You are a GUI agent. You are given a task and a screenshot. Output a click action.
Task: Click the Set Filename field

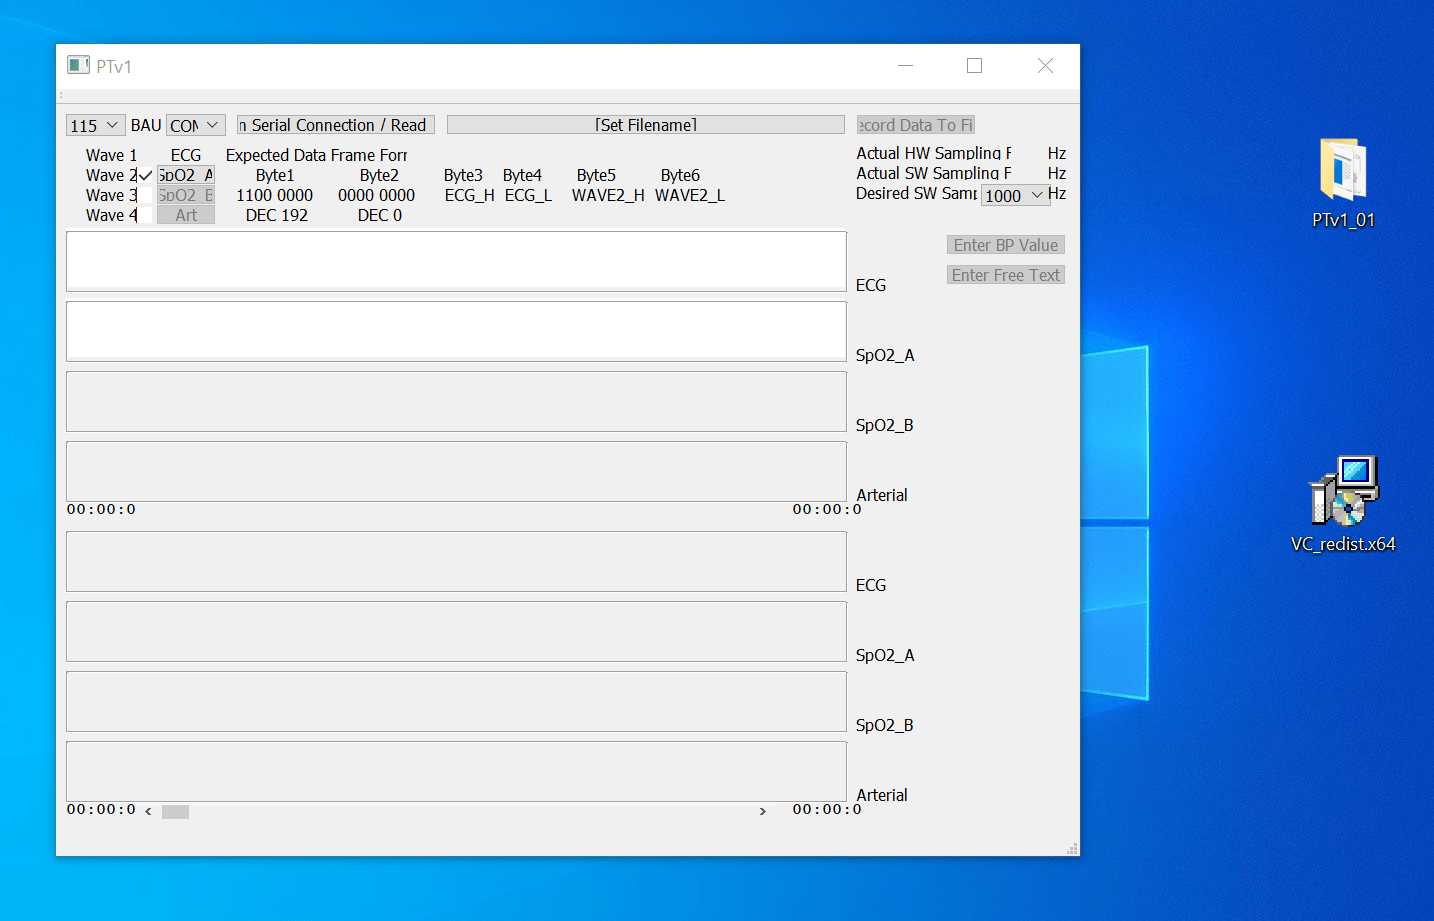(x=645, y=124)
